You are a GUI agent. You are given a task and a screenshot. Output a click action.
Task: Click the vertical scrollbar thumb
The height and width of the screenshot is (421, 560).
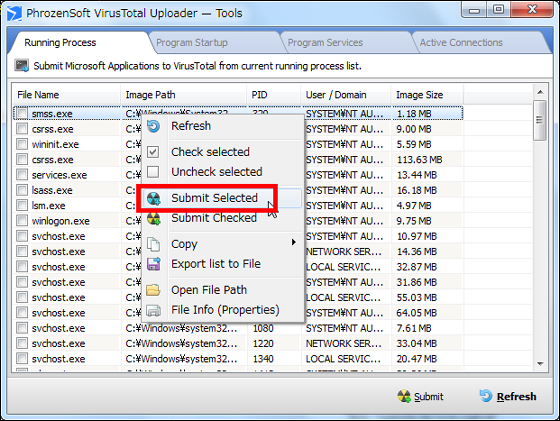[x=540, y=120]
